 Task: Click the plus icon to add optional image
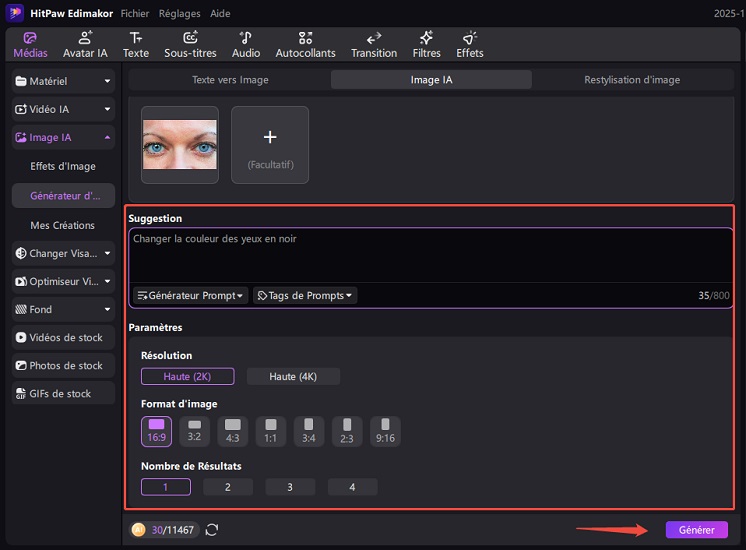[270, 137]
